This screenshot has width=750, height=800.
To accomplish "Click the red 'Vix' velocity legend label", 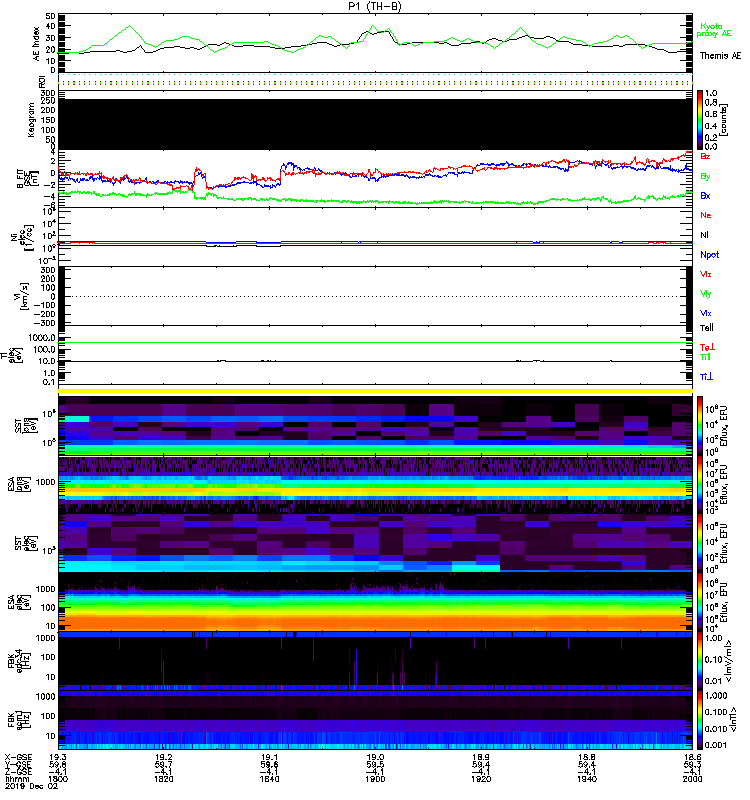I will click(x=705, y=274).
